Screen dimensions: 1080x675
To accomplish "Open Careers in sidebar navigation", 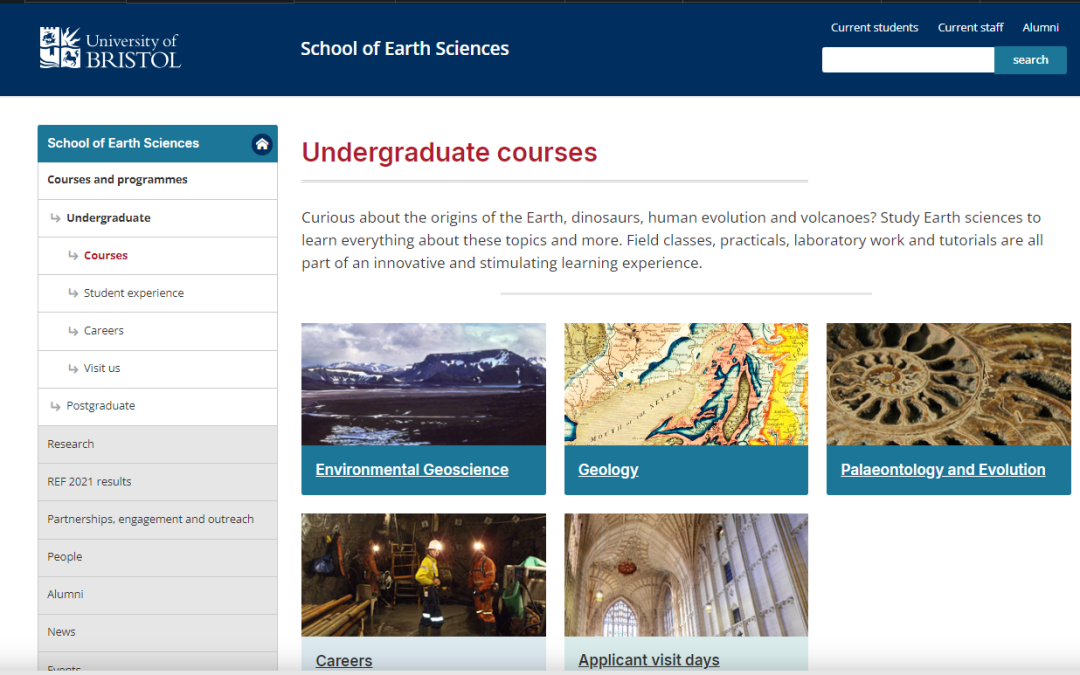I will pos(158,331).
